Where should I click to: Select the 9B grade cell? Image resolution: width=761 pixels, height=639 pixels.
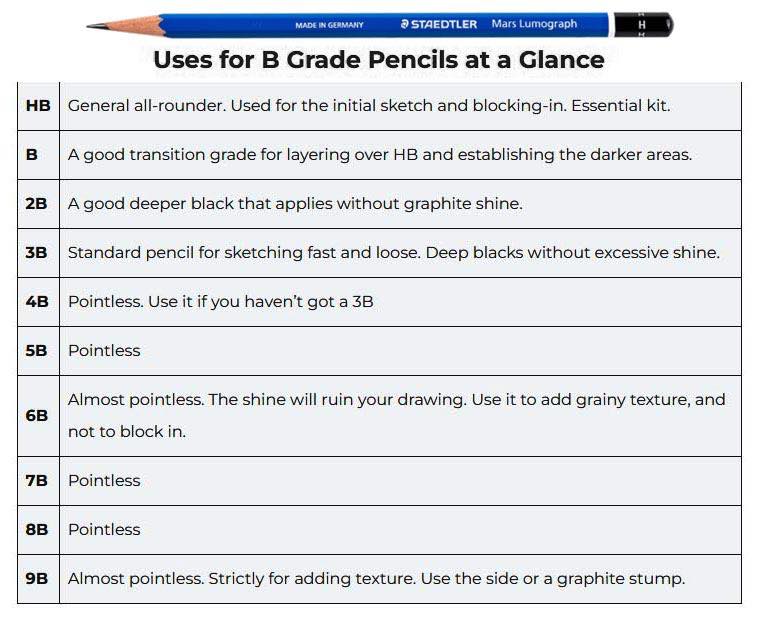point(38,579)
